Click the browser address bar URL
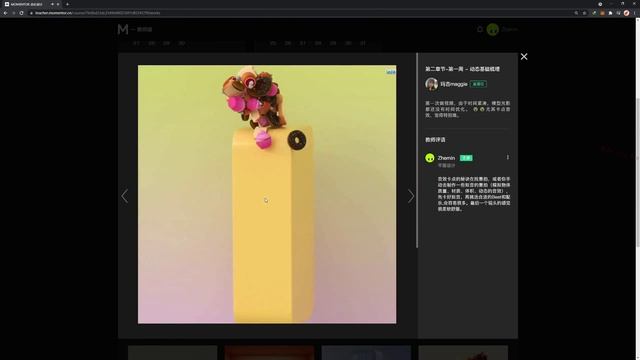Viewport: 640px width, 360px height. tap(98, 13)
